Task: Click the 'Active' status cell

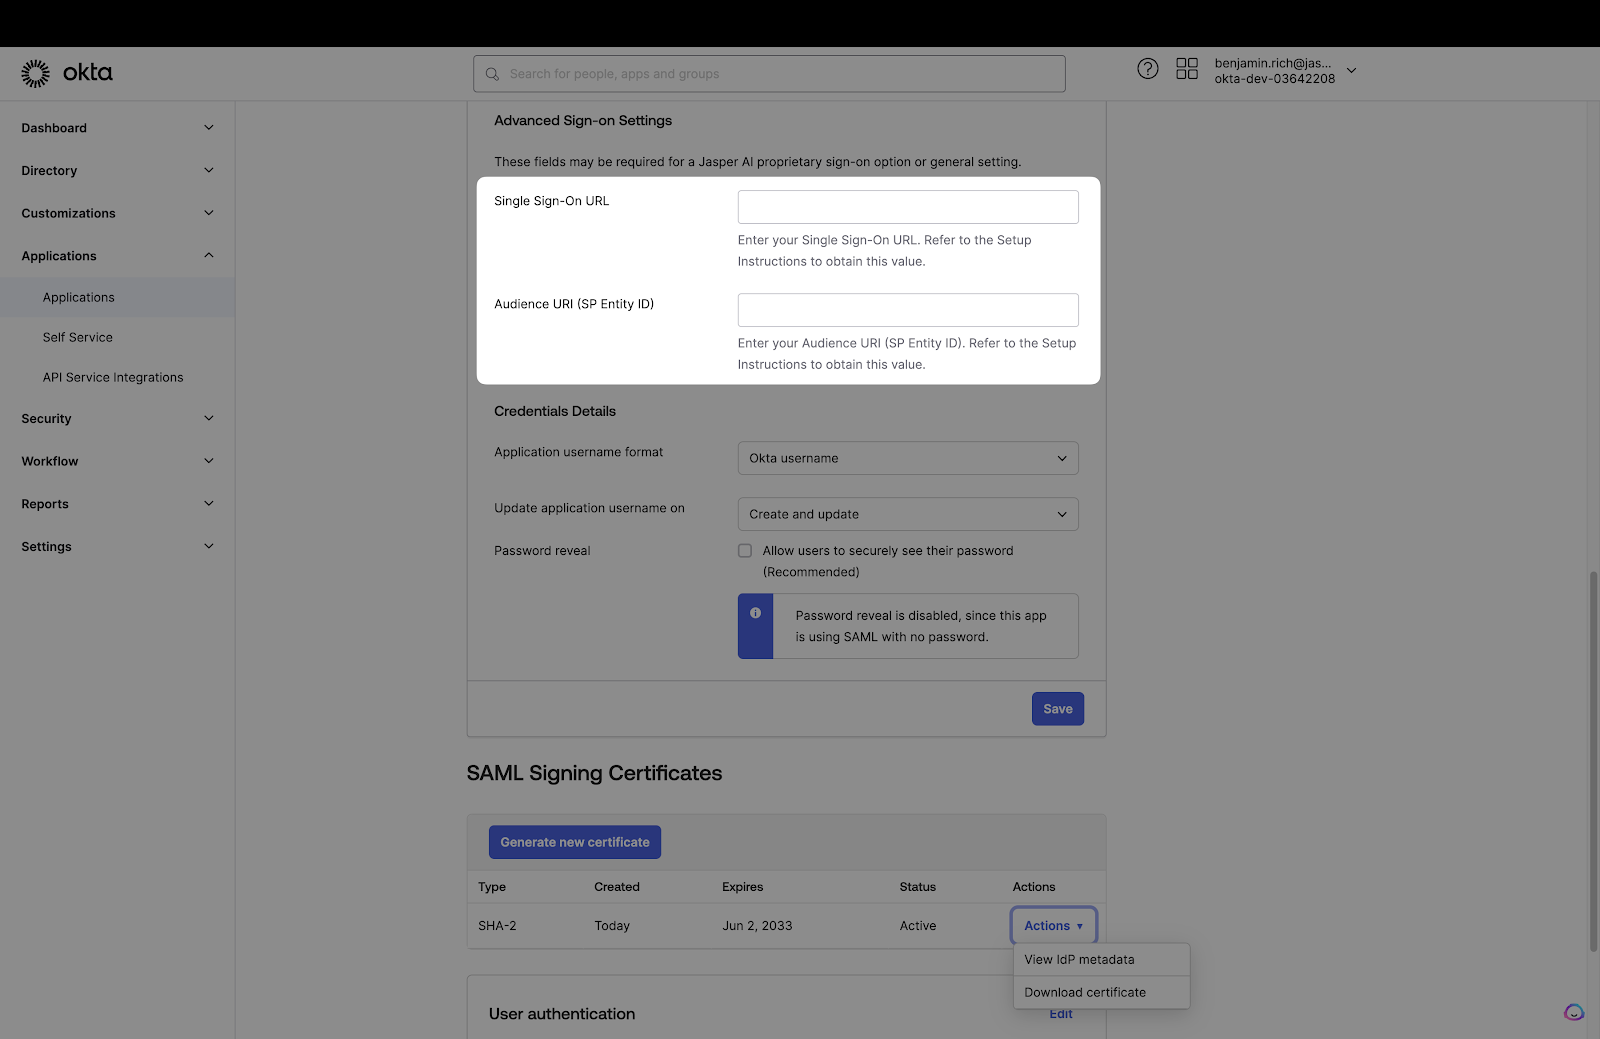Action: (x=918, y=926)
